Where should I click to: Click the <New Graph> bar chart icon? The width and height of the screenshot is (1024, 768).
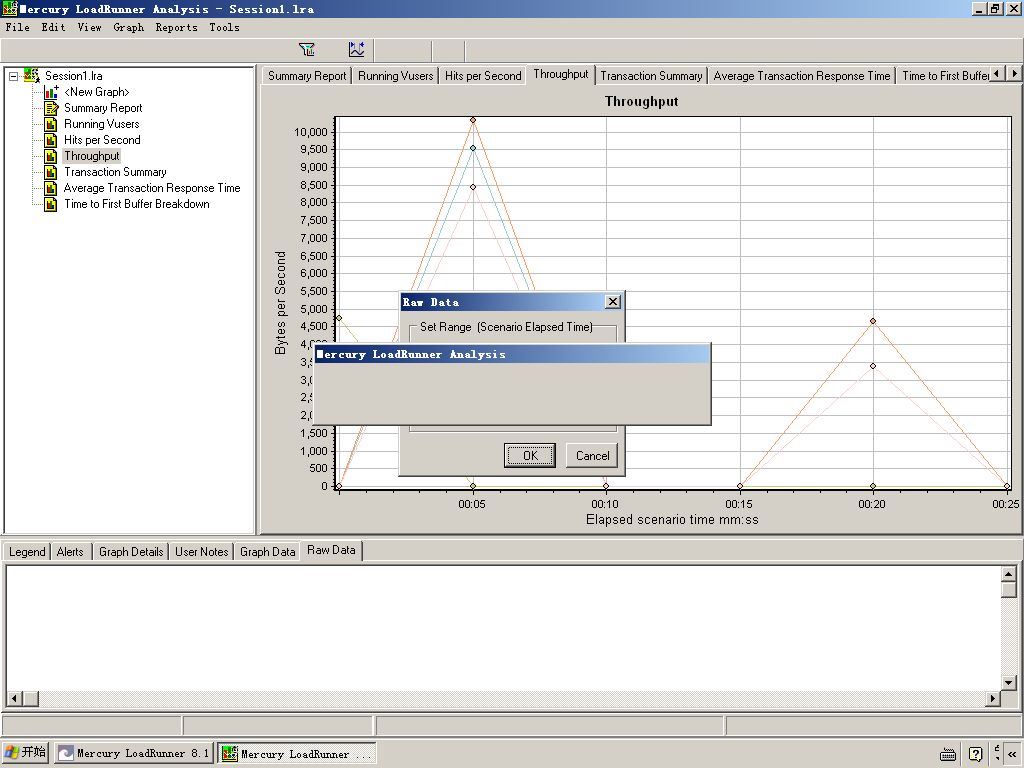click(x=51, y=92)
